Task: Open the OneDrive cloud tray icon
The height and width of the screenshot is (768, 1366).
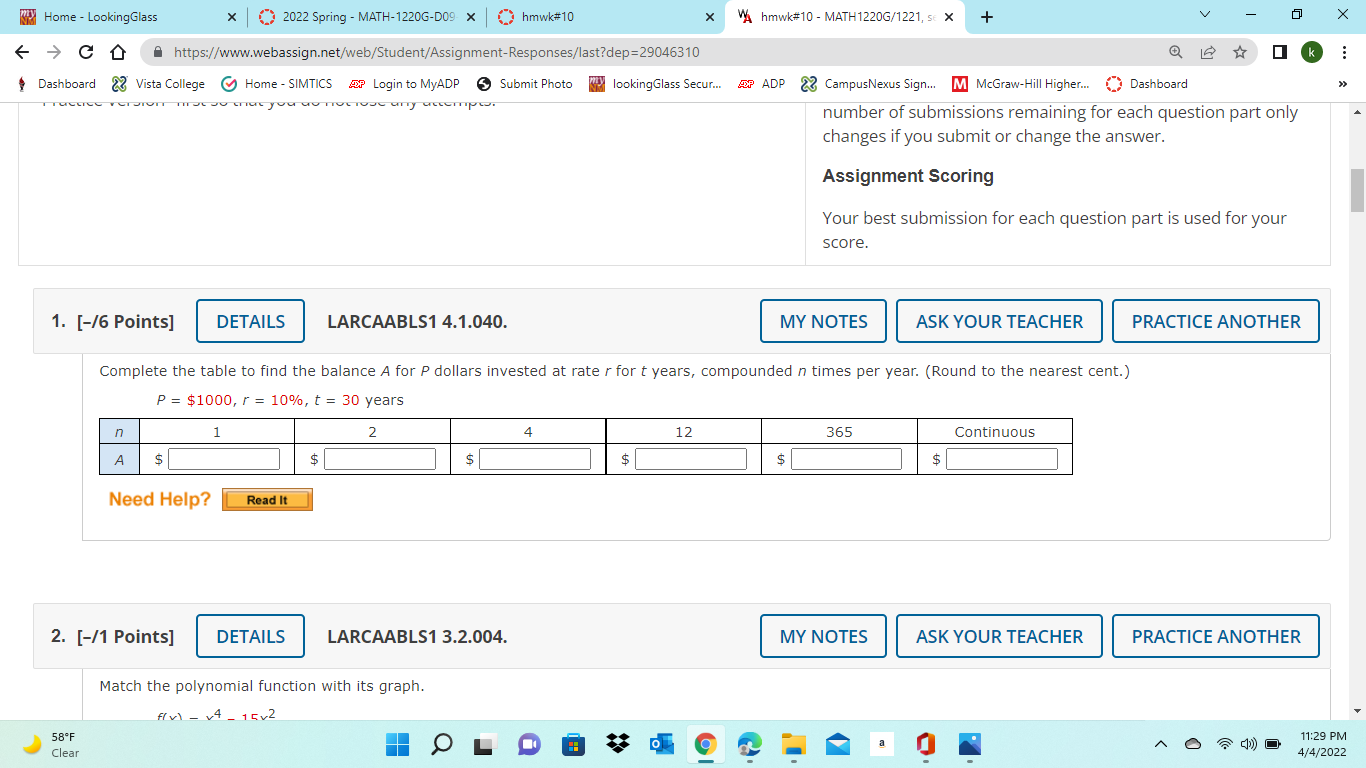Action: click(1193, 744)
